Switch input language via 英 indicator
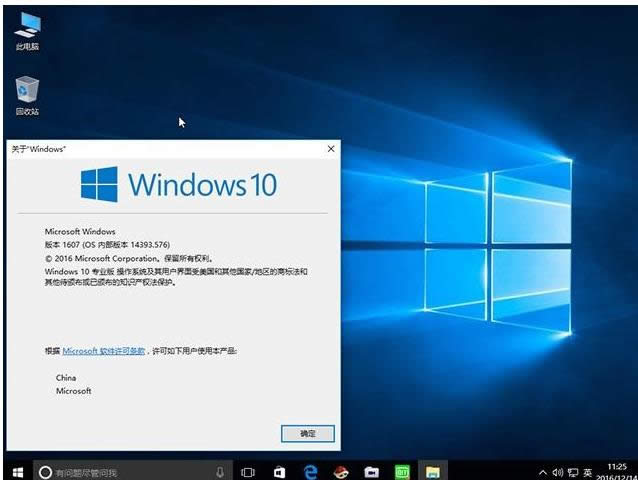638x480 pixels. [588, 471]
